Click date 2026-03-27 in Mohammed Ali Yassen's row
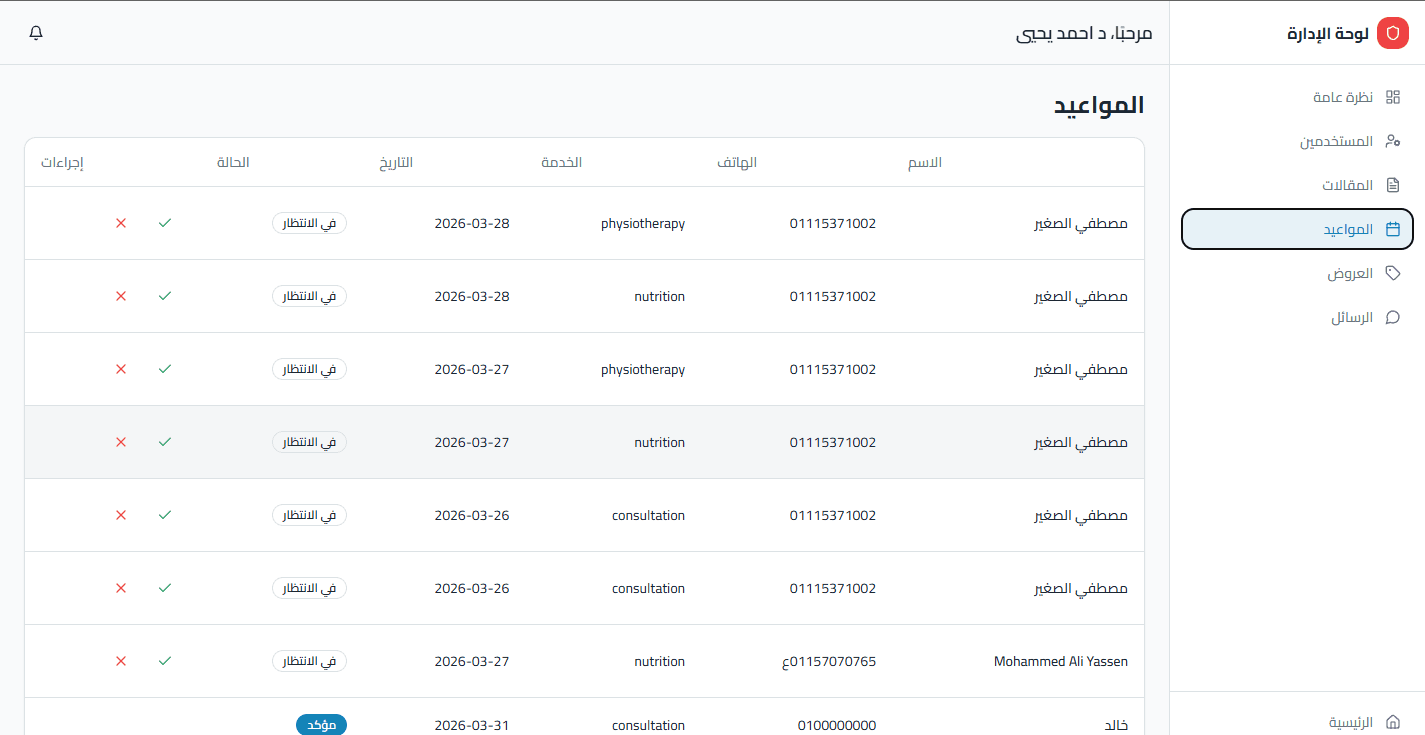Viewport: 1425px width, 735px height. tap(472, 661)
